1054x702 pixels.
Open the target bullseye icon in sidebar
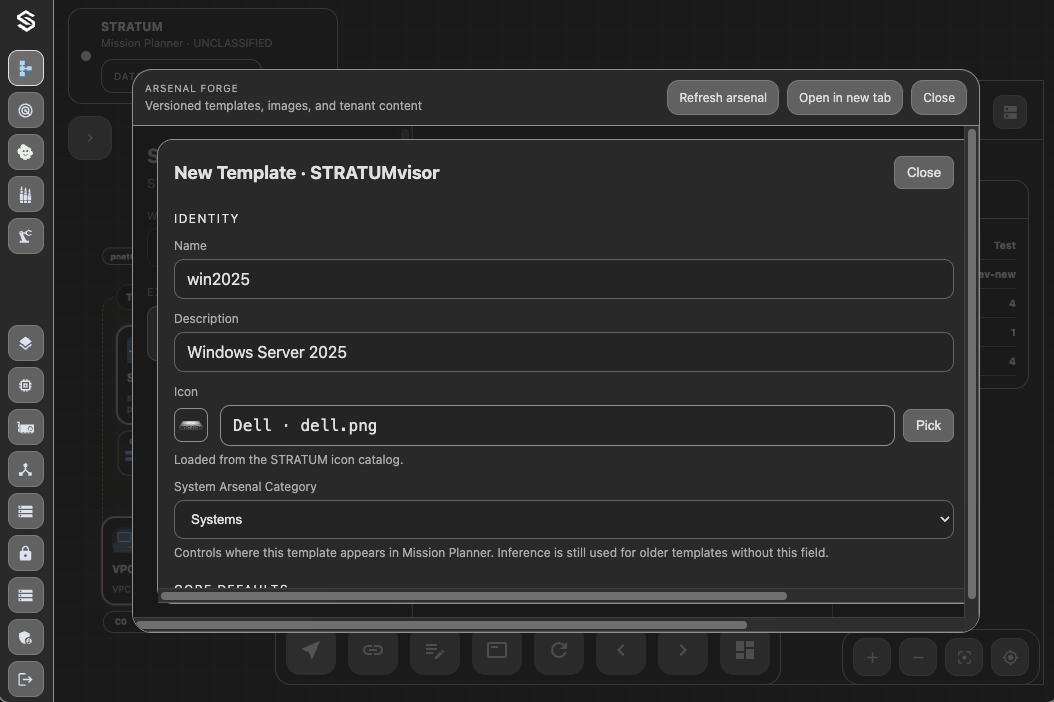[x=26, y=110]
